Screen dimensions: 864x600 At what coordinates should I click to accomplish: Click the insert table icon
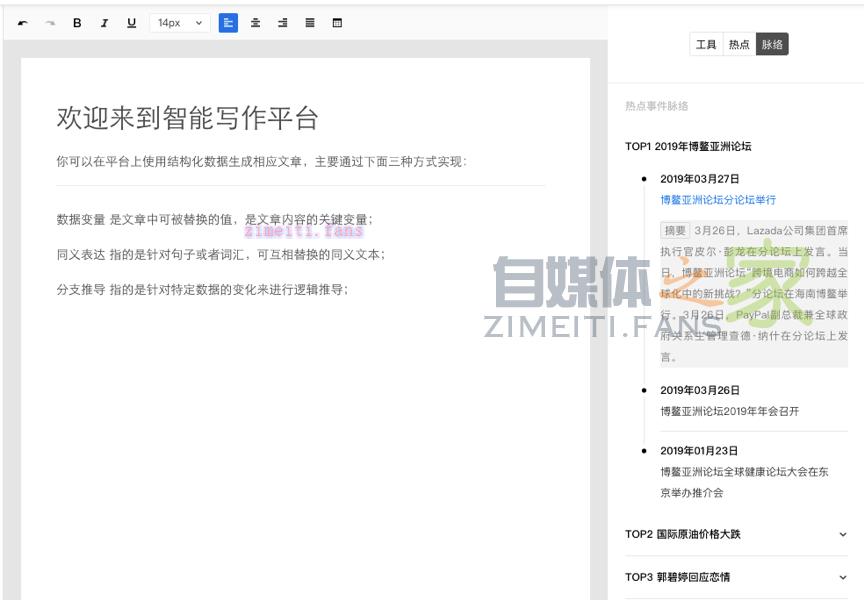click(337, 23)
